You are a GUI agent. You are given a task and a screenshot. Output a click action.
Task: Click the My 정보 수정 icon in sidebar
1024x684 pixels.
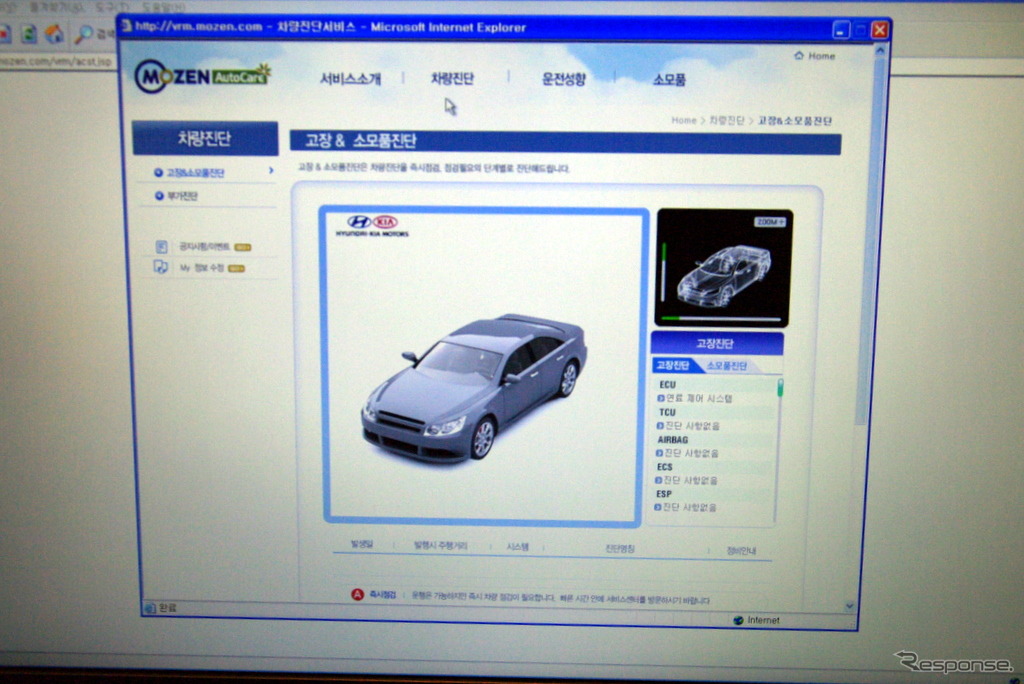click(161, 268)
